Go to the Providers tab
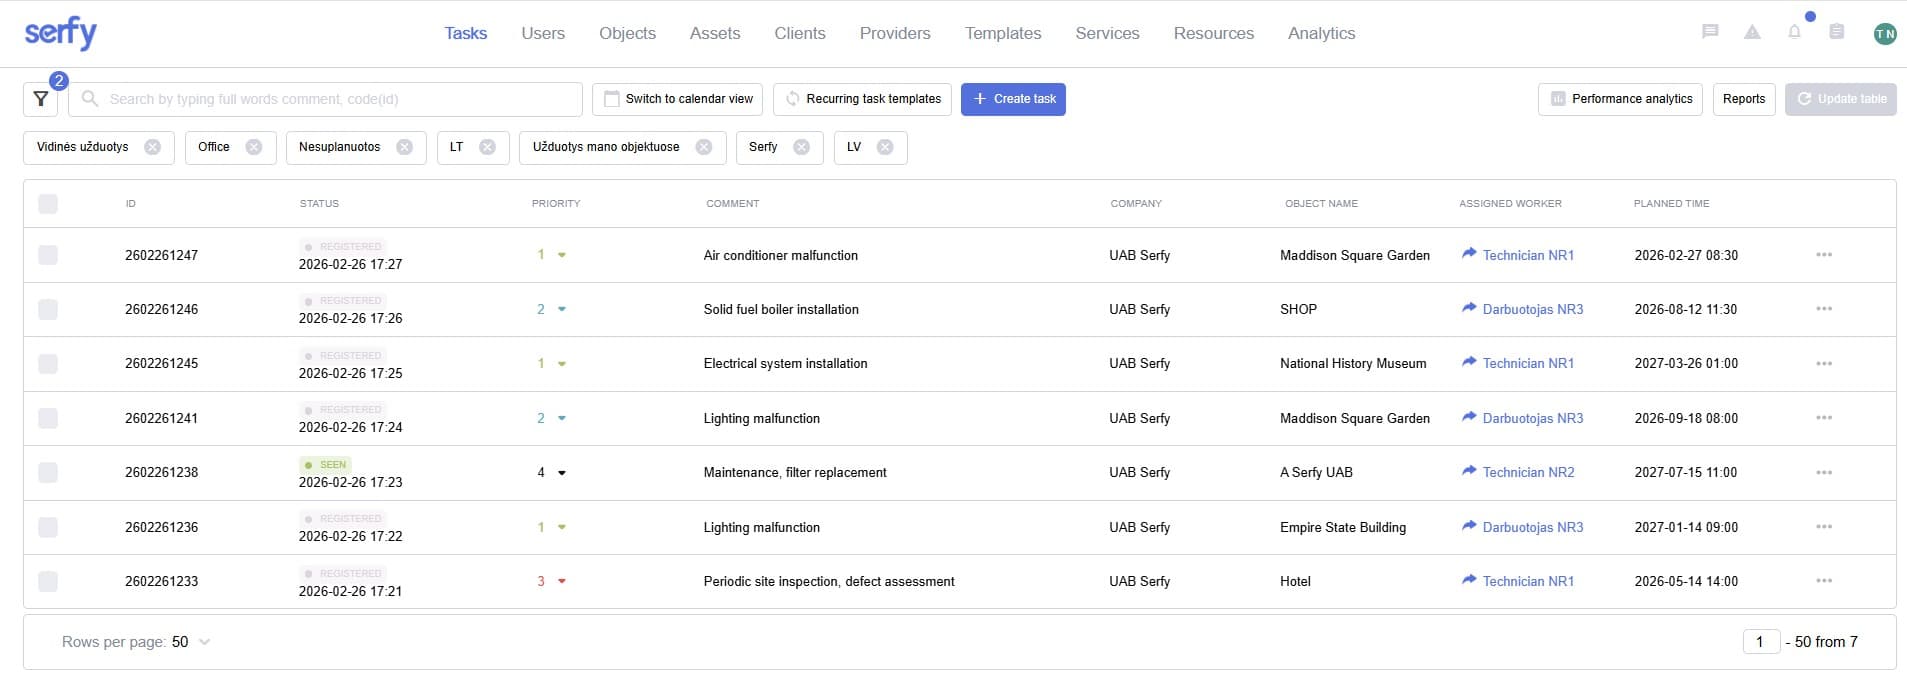The width and height of the screenshot is (1907, 682). [x=895, y=33]
